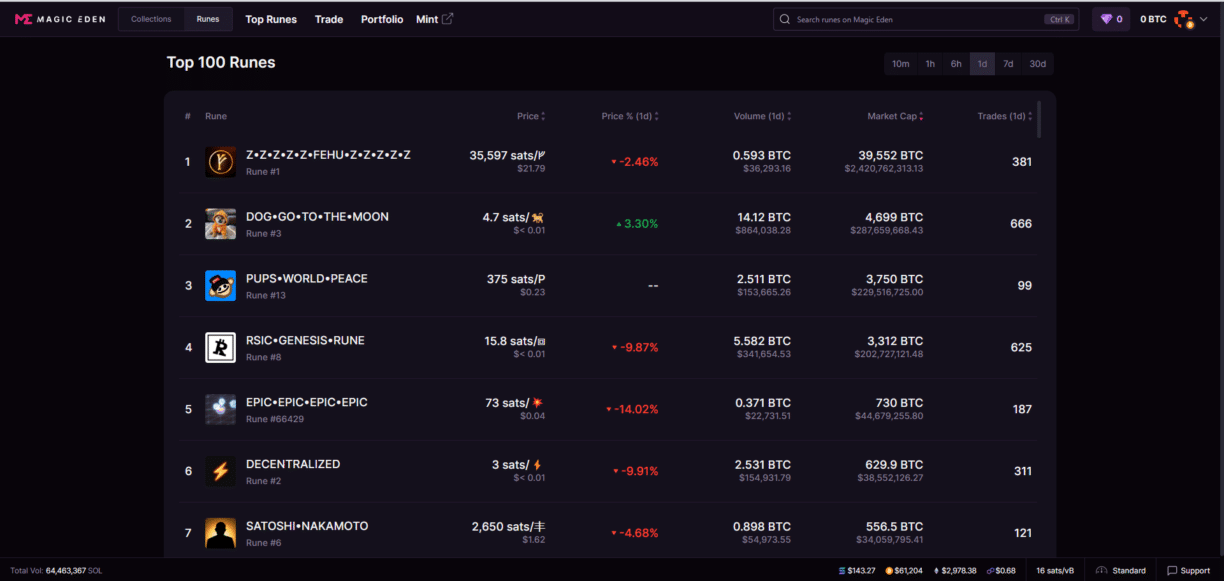Open the Portfolio menu item

pos(382,19)
